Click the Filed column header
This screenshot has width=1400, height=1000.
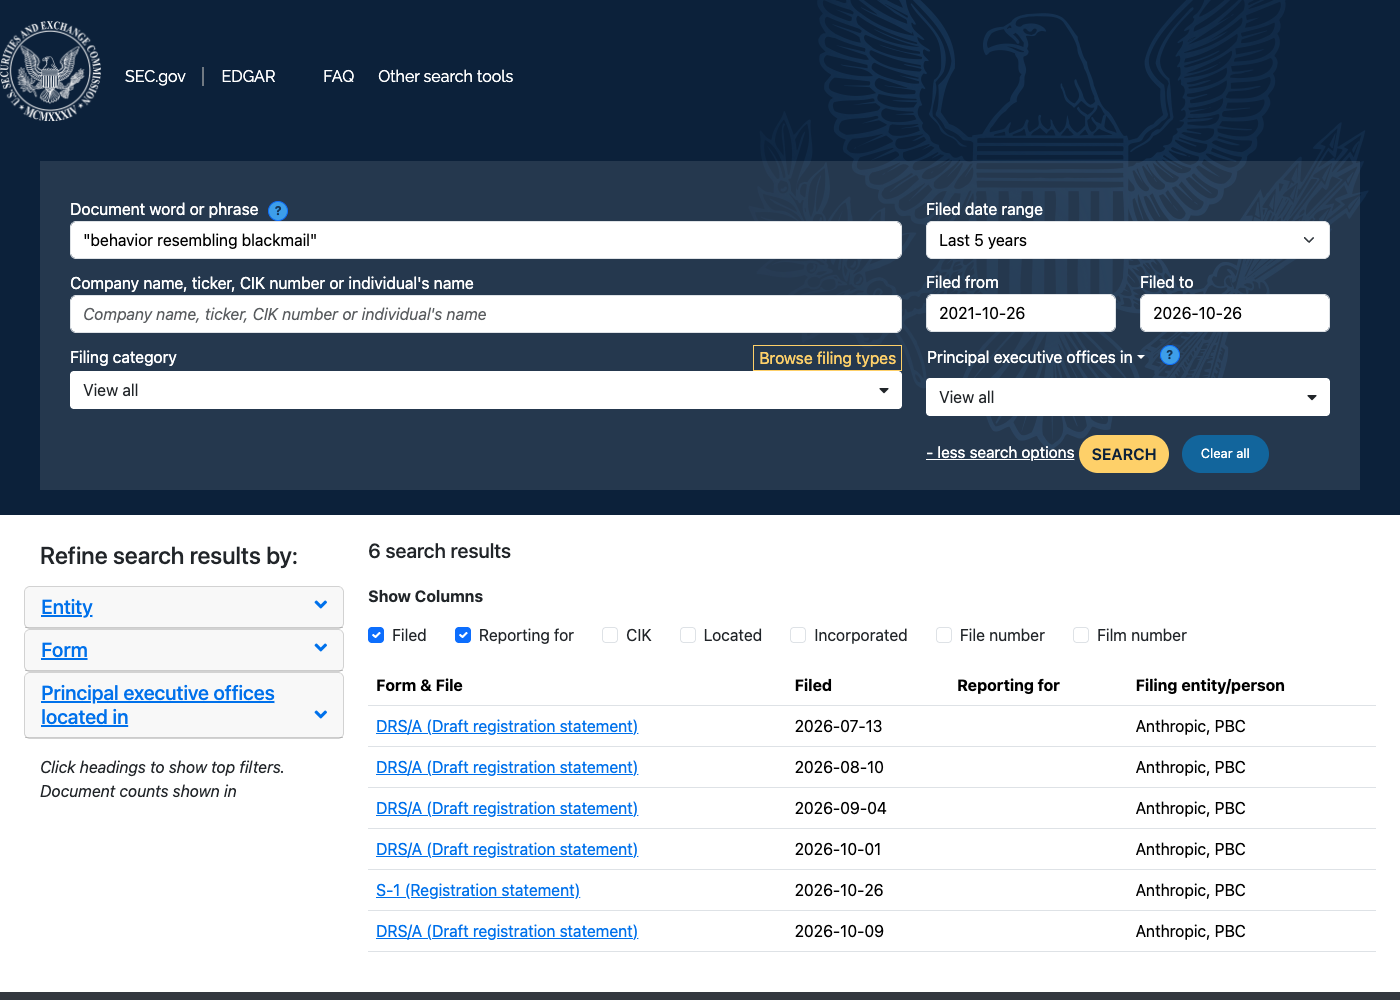click(x=813, y=685)
